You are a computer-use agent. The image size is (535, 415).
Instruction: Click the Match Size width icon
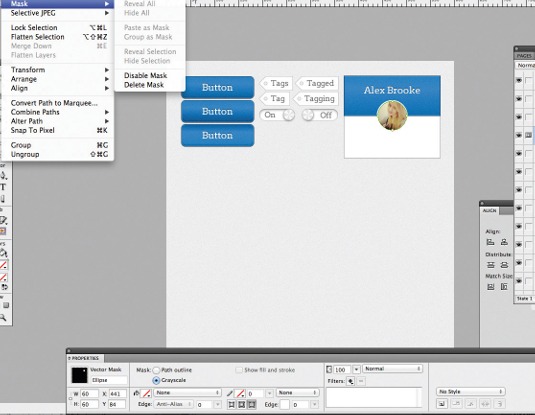click(x=490, y=287)
